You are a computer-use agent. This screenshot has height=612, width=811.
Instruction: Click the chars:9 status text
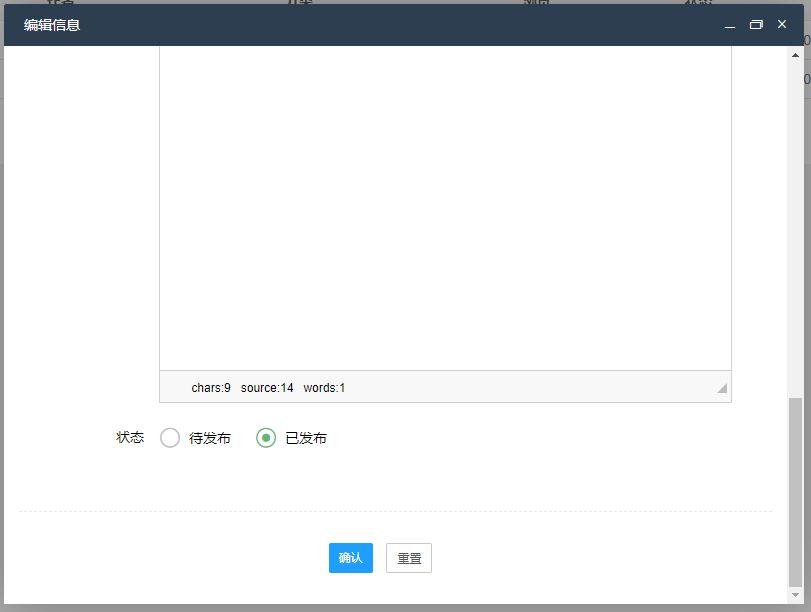coord(211,387)
